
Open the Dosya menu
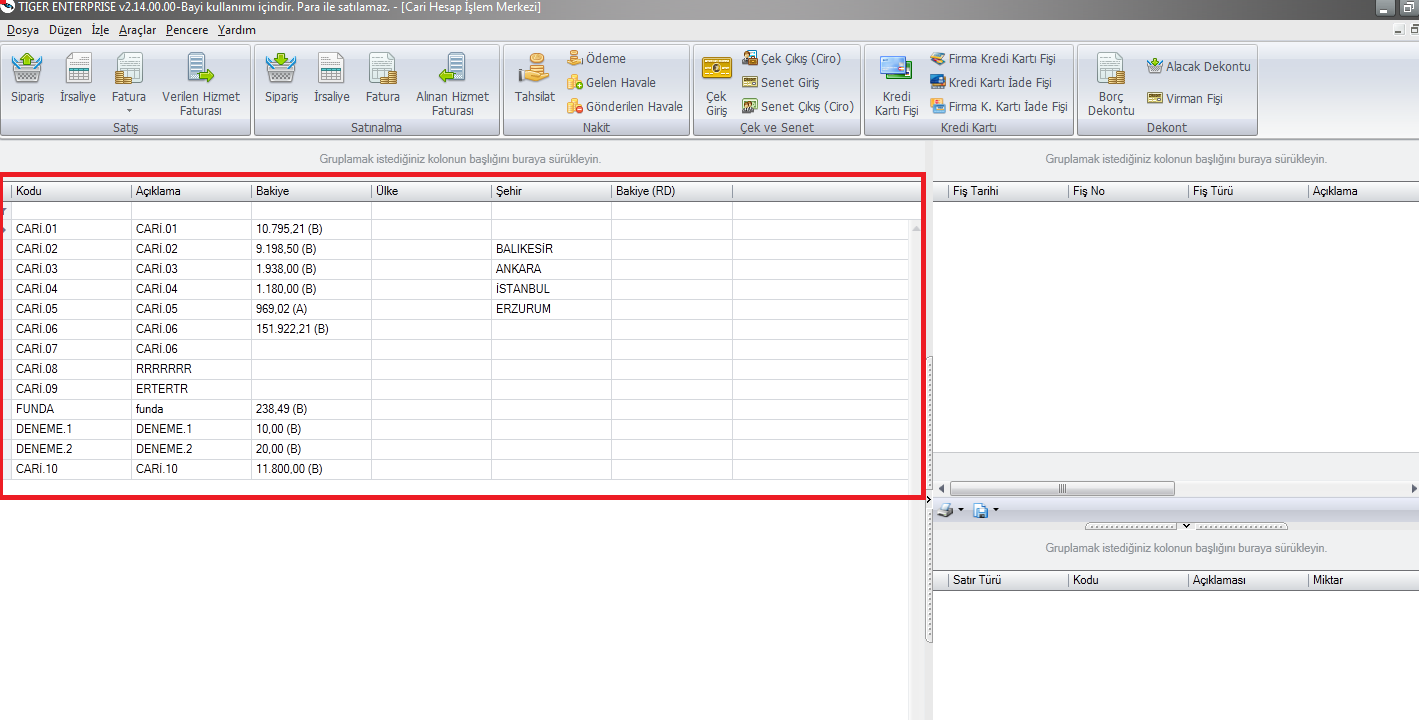click(23, 30)
